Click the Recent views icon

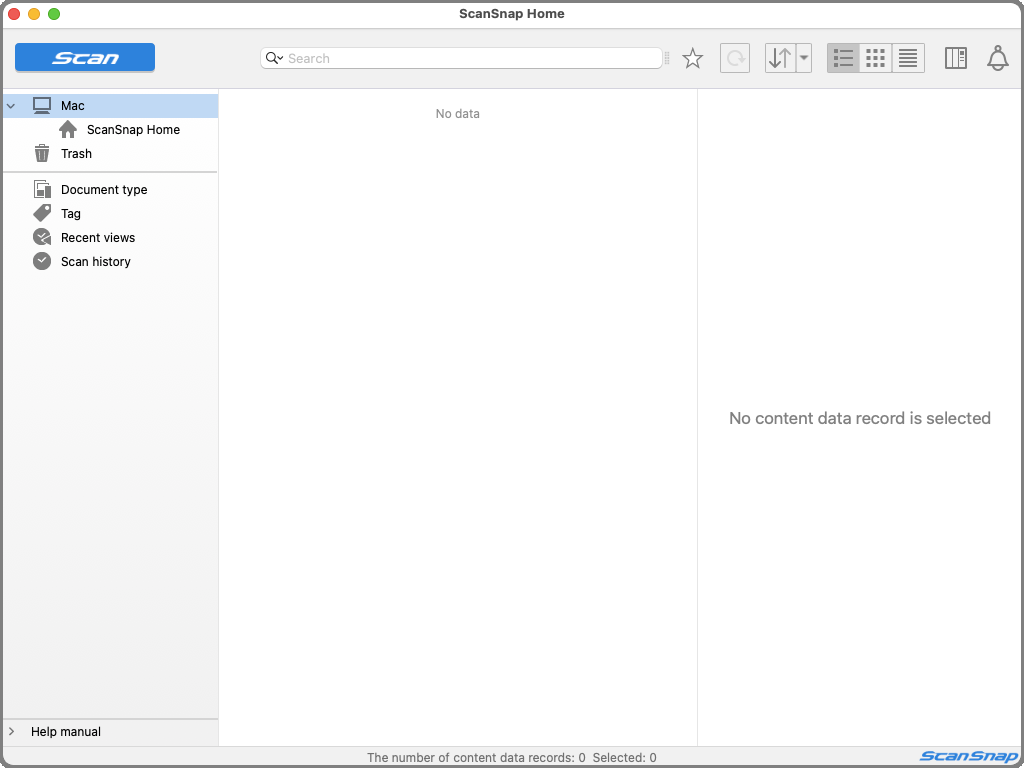42,237
